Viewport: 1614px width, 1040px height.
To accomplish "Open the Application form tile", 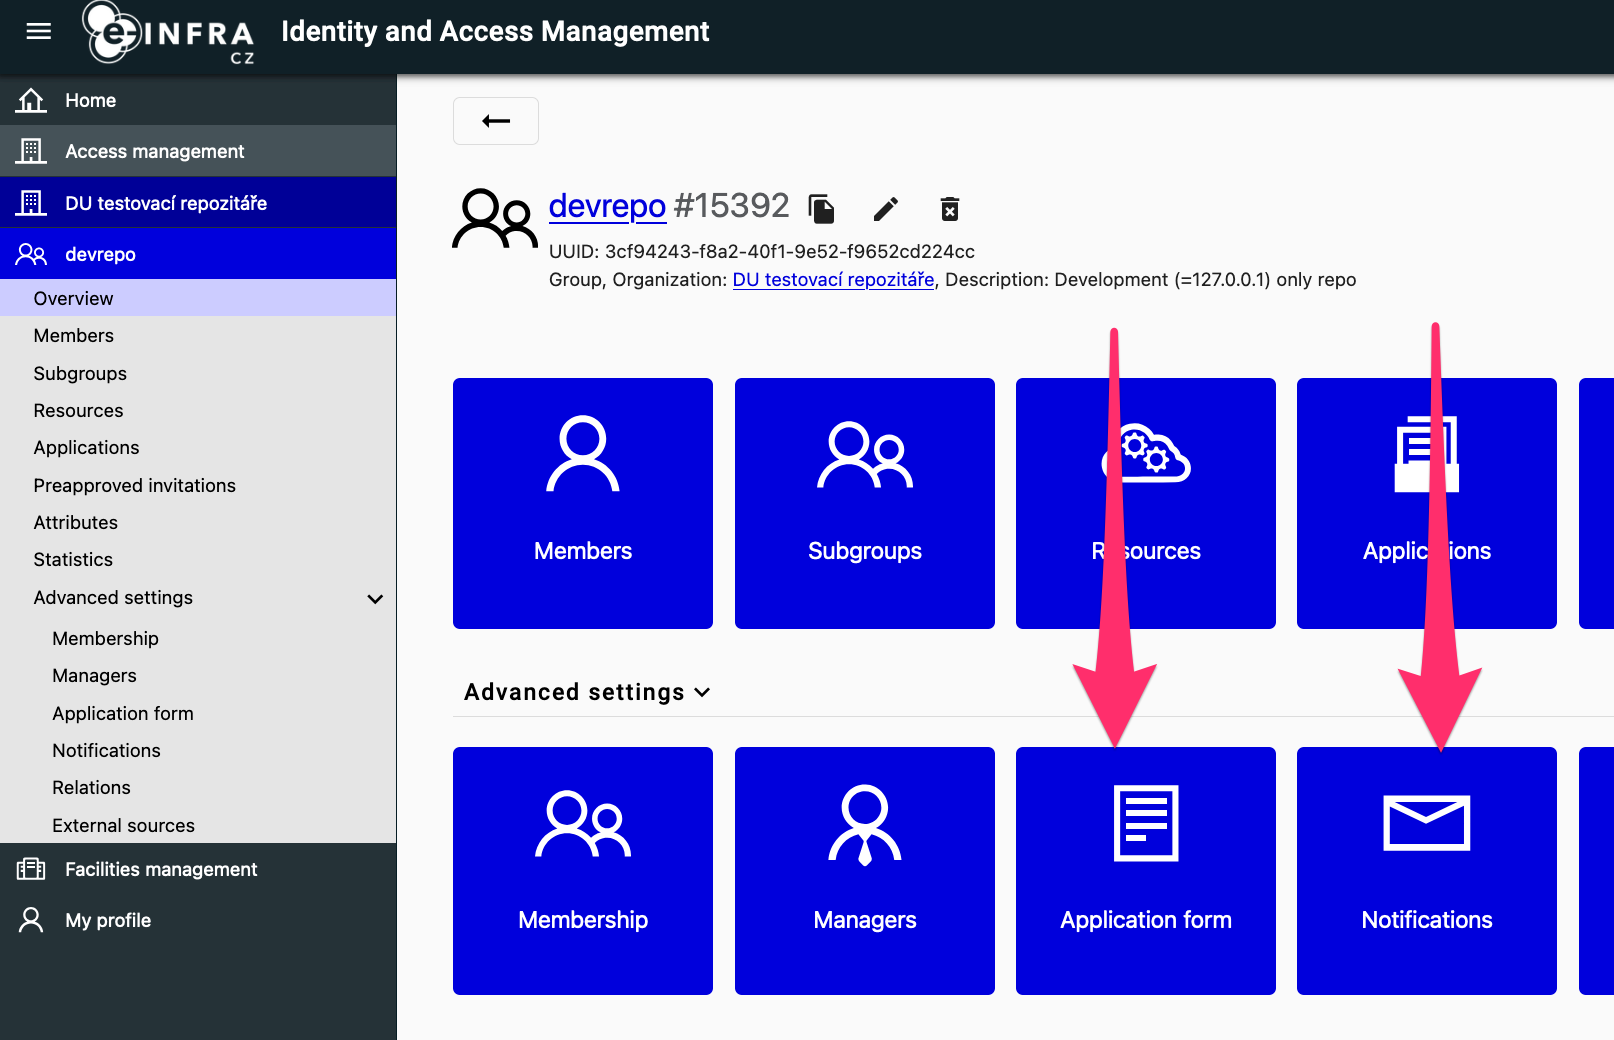I will [1145, 870].
